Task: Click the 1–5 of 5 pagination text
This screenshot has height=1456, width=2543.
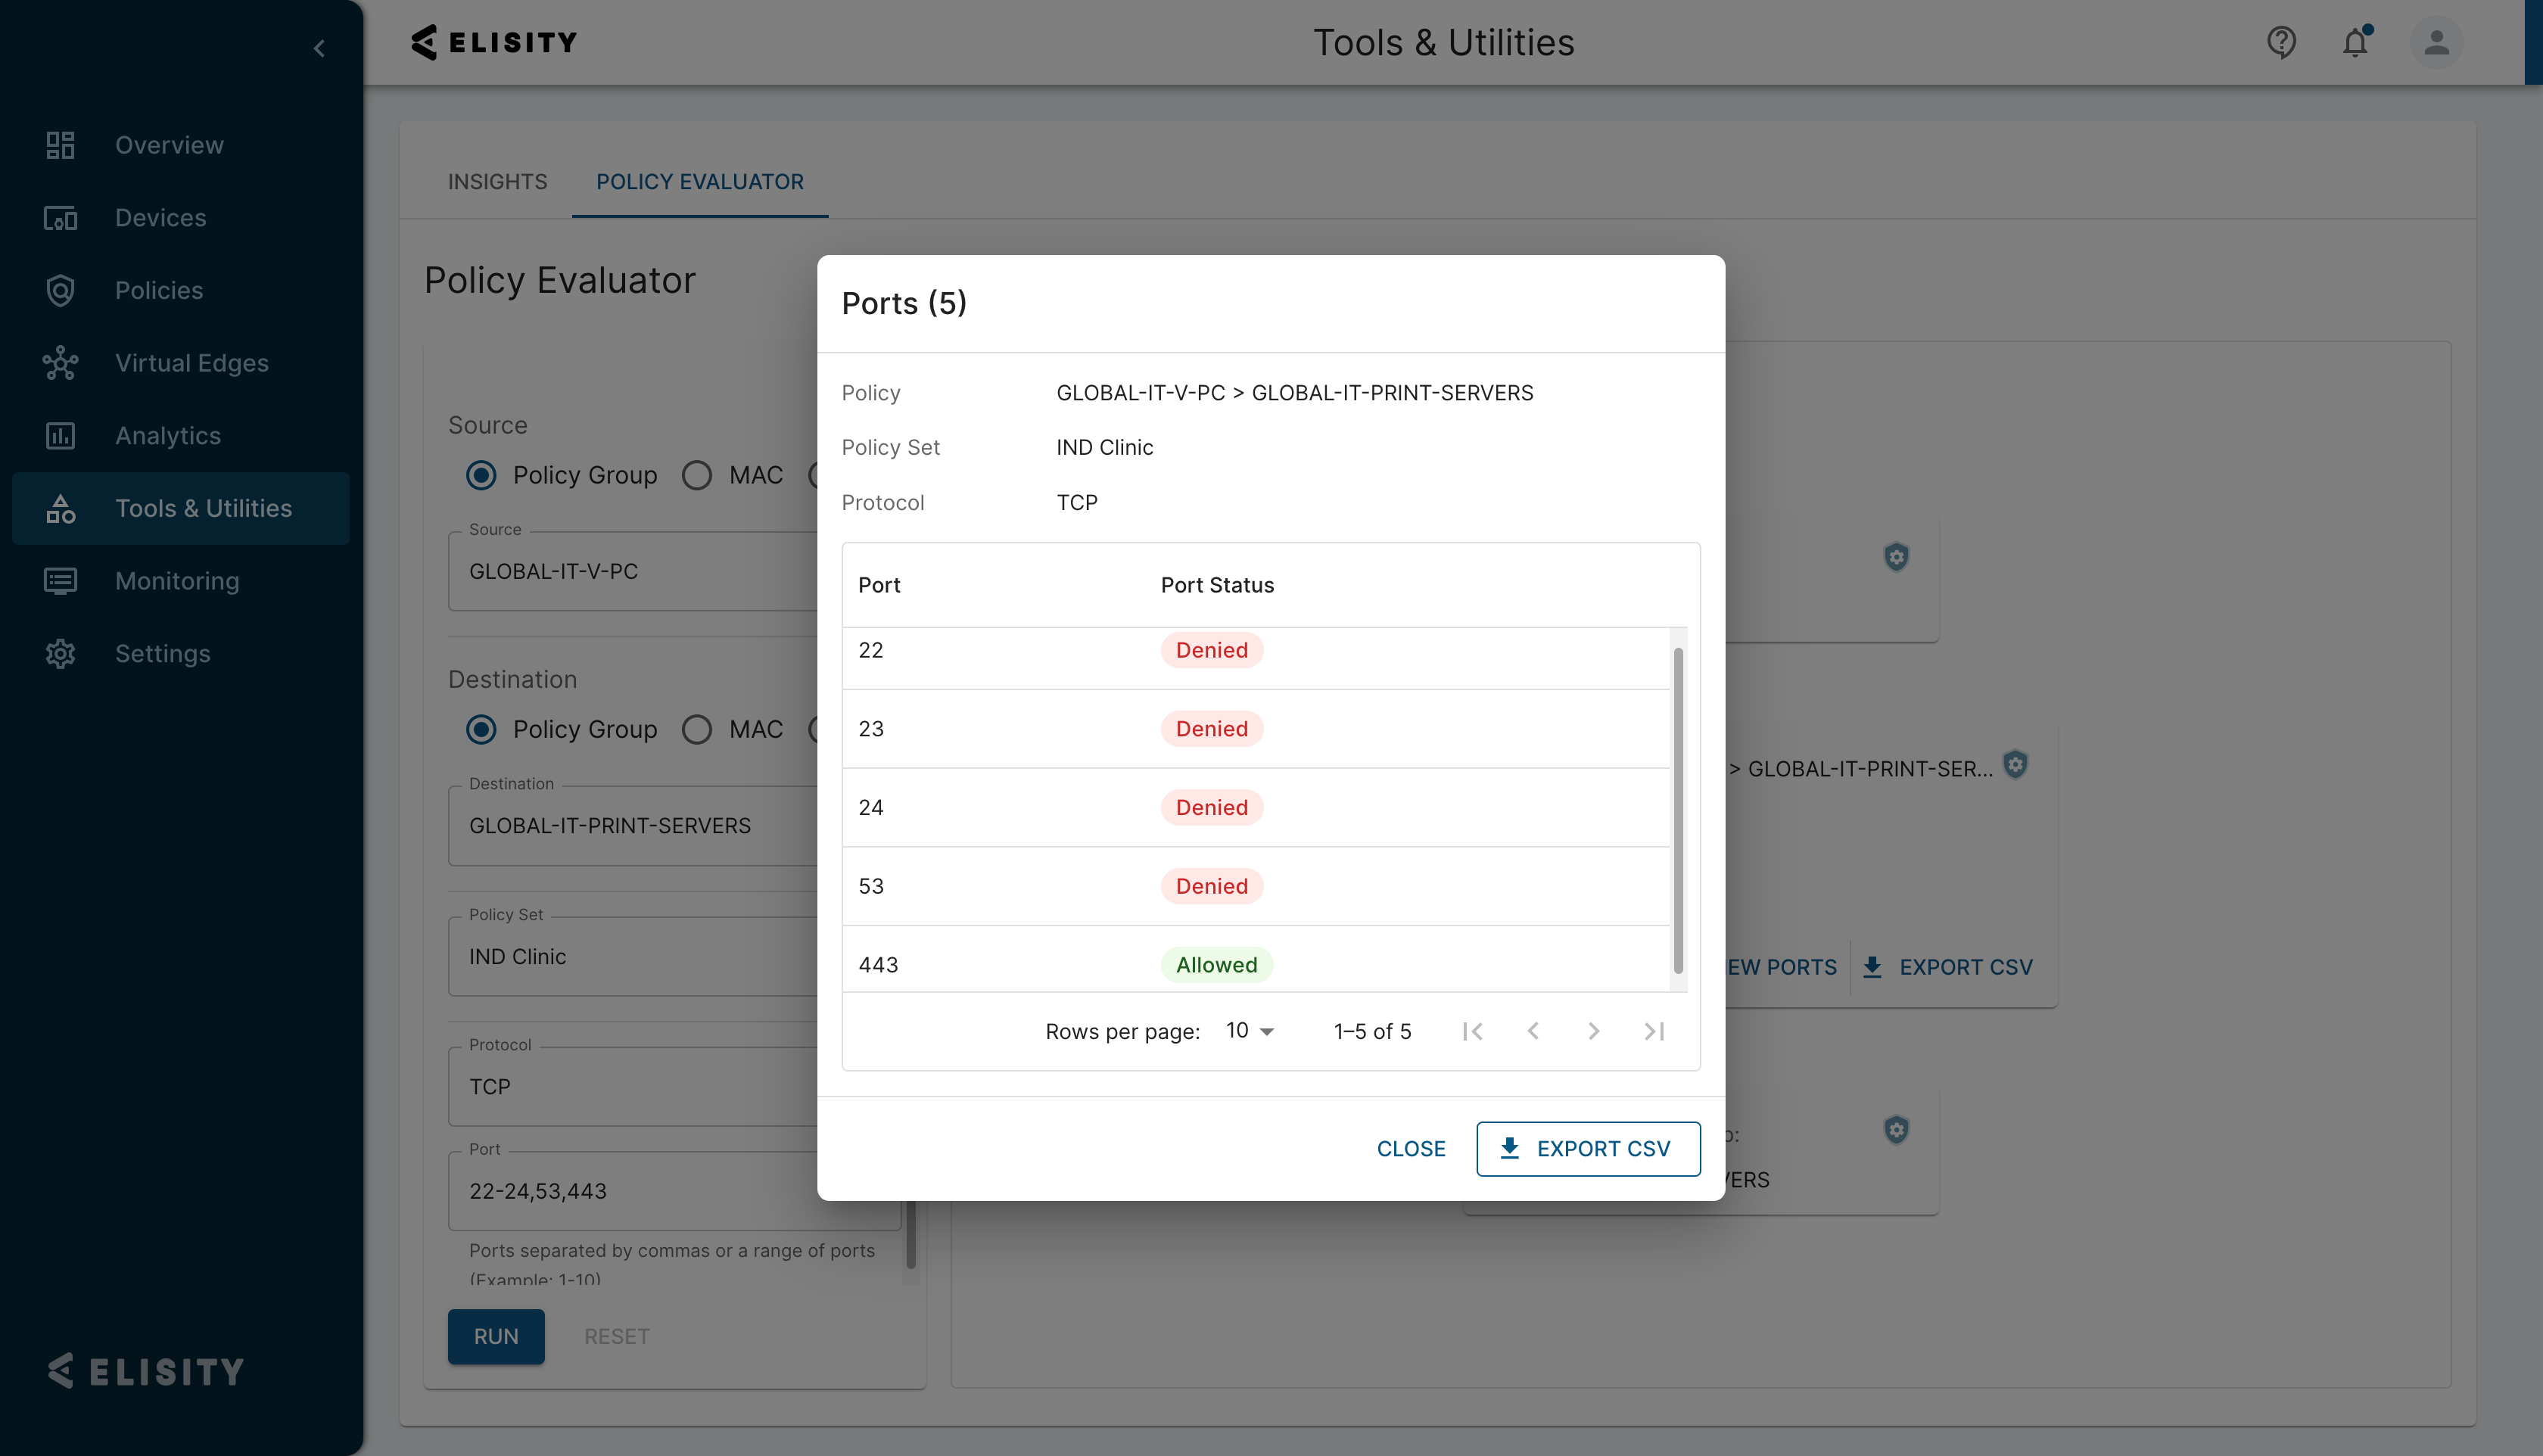Action: (1372, 1031)
